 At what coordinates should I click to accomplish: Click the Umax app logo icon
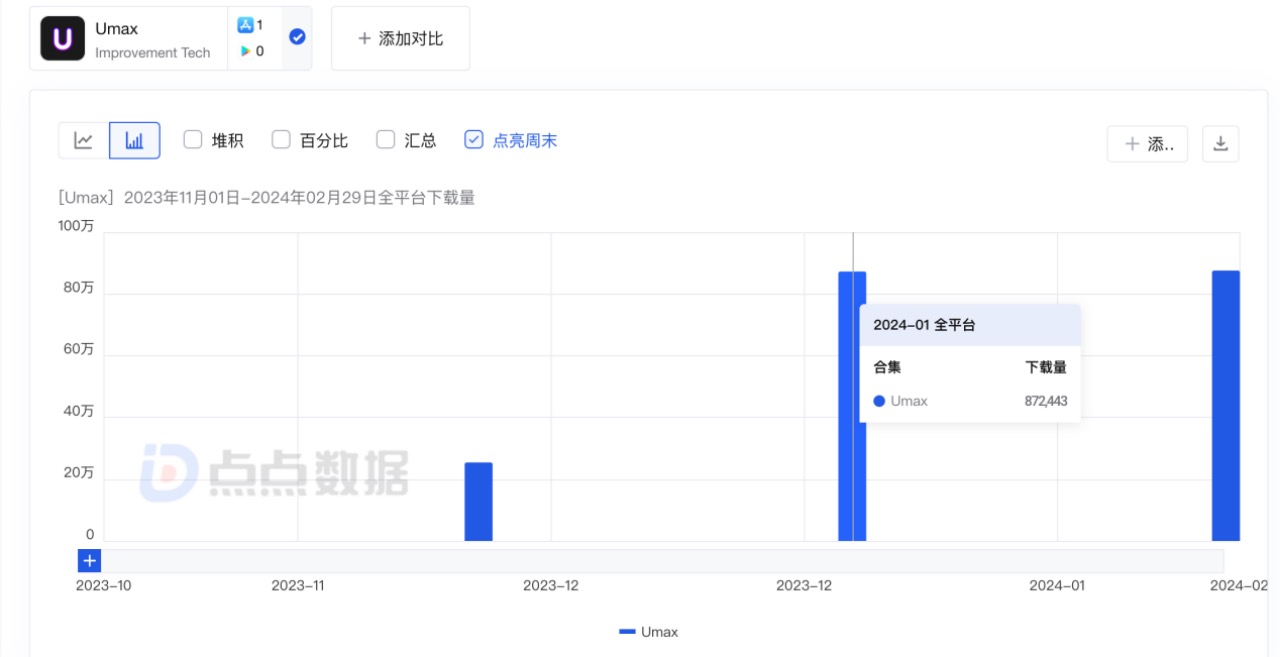click(62, 39)
